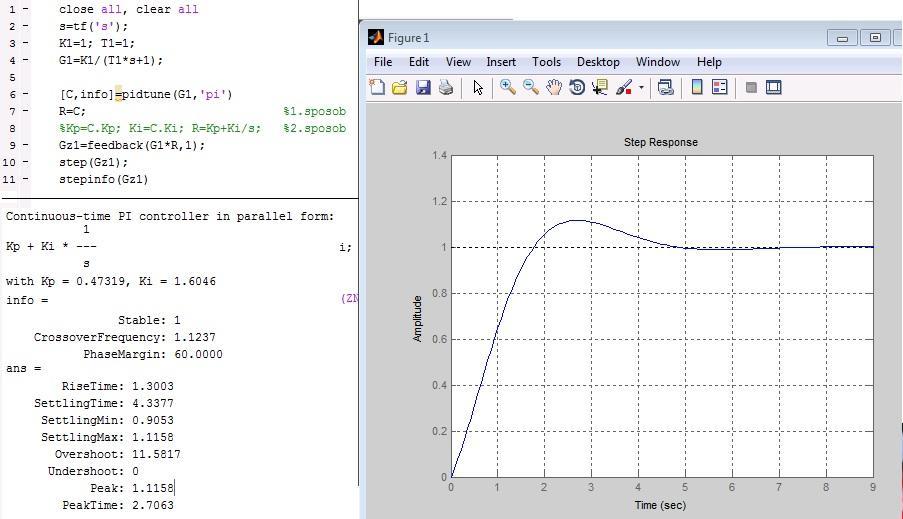Select the Edit Plot arrow tool
903x519 pixels.
coord(478,88)
